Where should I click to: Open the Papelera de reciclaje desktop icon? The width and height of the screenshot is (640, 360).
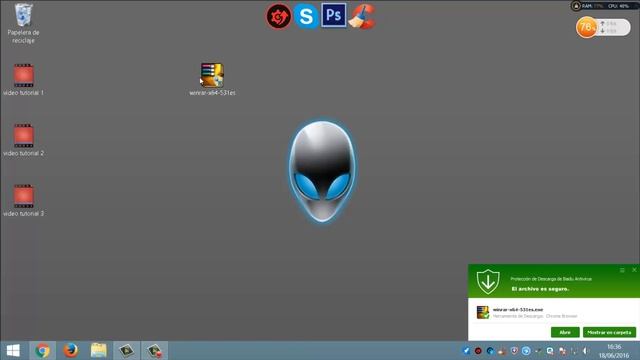[x=23, y=23]
